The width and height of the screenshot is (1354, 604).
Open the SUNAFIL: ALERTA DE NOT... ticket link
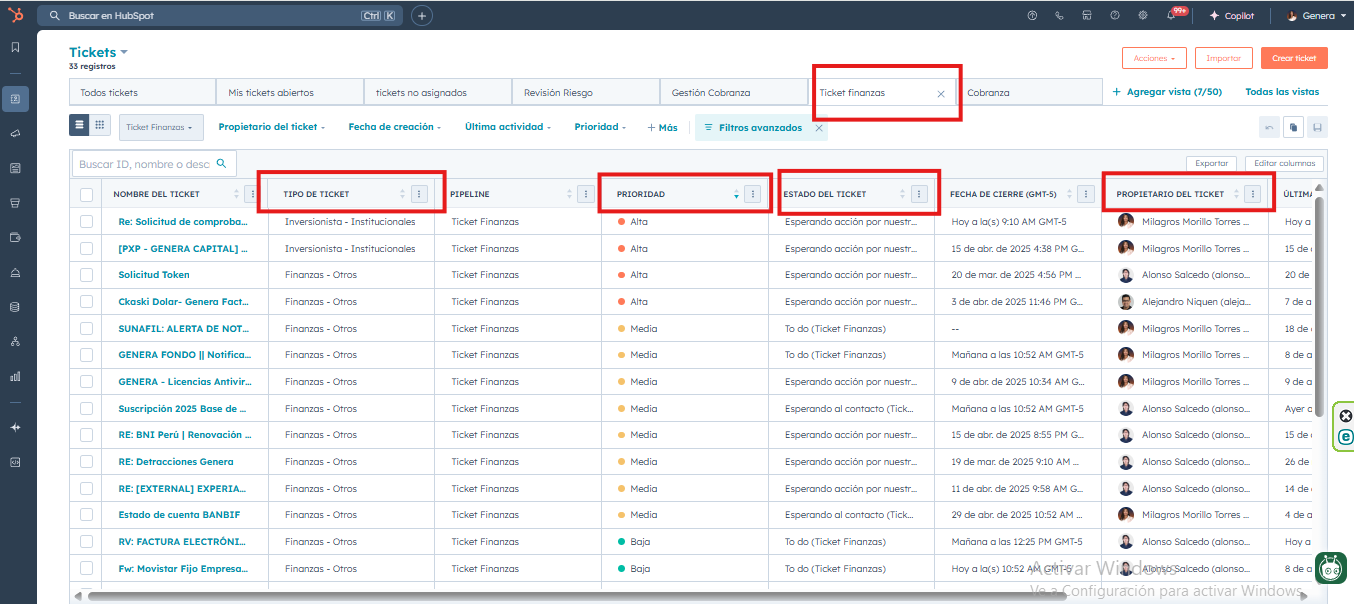click(x=181, y=328)
